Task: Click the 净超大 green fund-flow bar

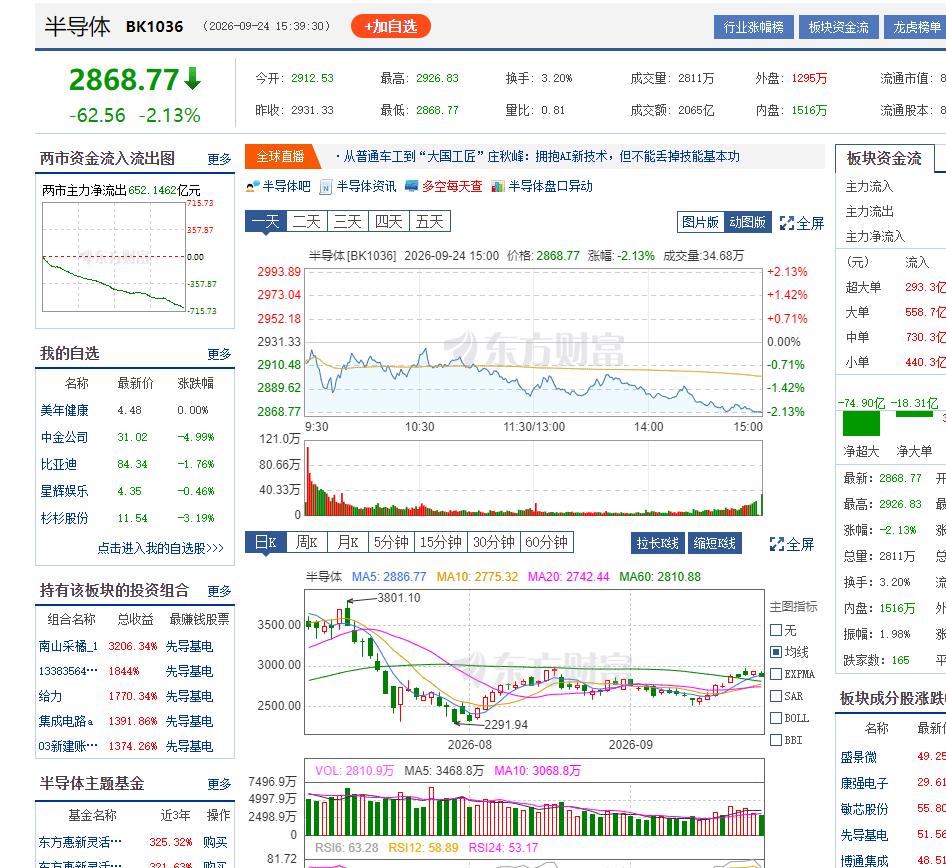Action: tap(861, 423)
